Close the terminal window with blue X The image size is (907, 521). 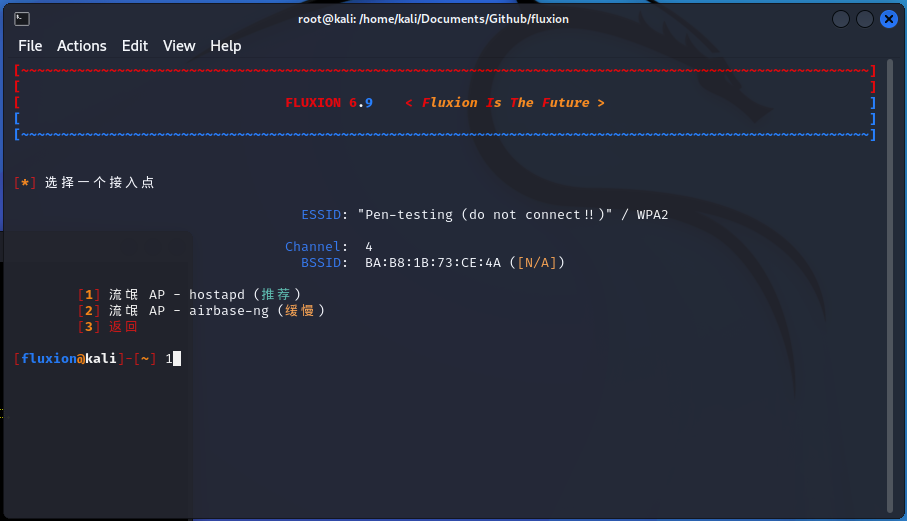[888, 19]
